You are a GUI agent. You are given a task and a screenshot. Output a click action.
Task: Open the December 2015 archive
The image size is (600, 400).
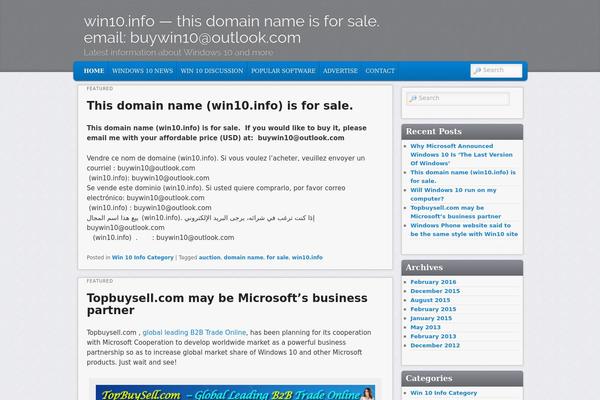[435, 291]
